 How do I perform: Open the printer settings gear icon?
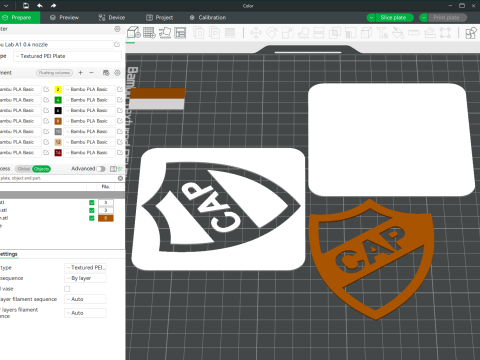pyautogui.click(x=117, y=29)
